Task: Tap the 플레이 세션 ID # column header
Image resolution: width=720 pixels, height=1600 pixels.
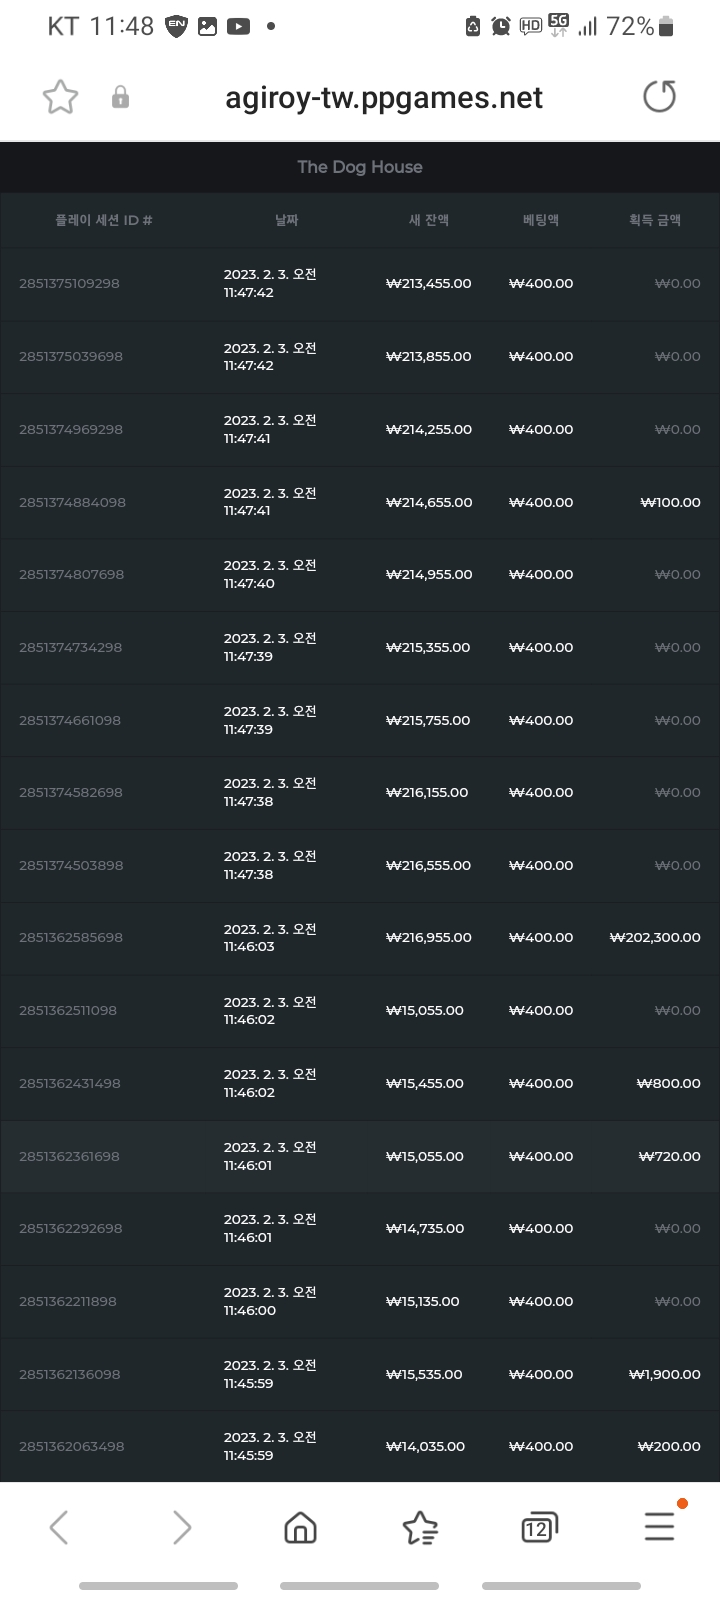Action: click(104, 220)
